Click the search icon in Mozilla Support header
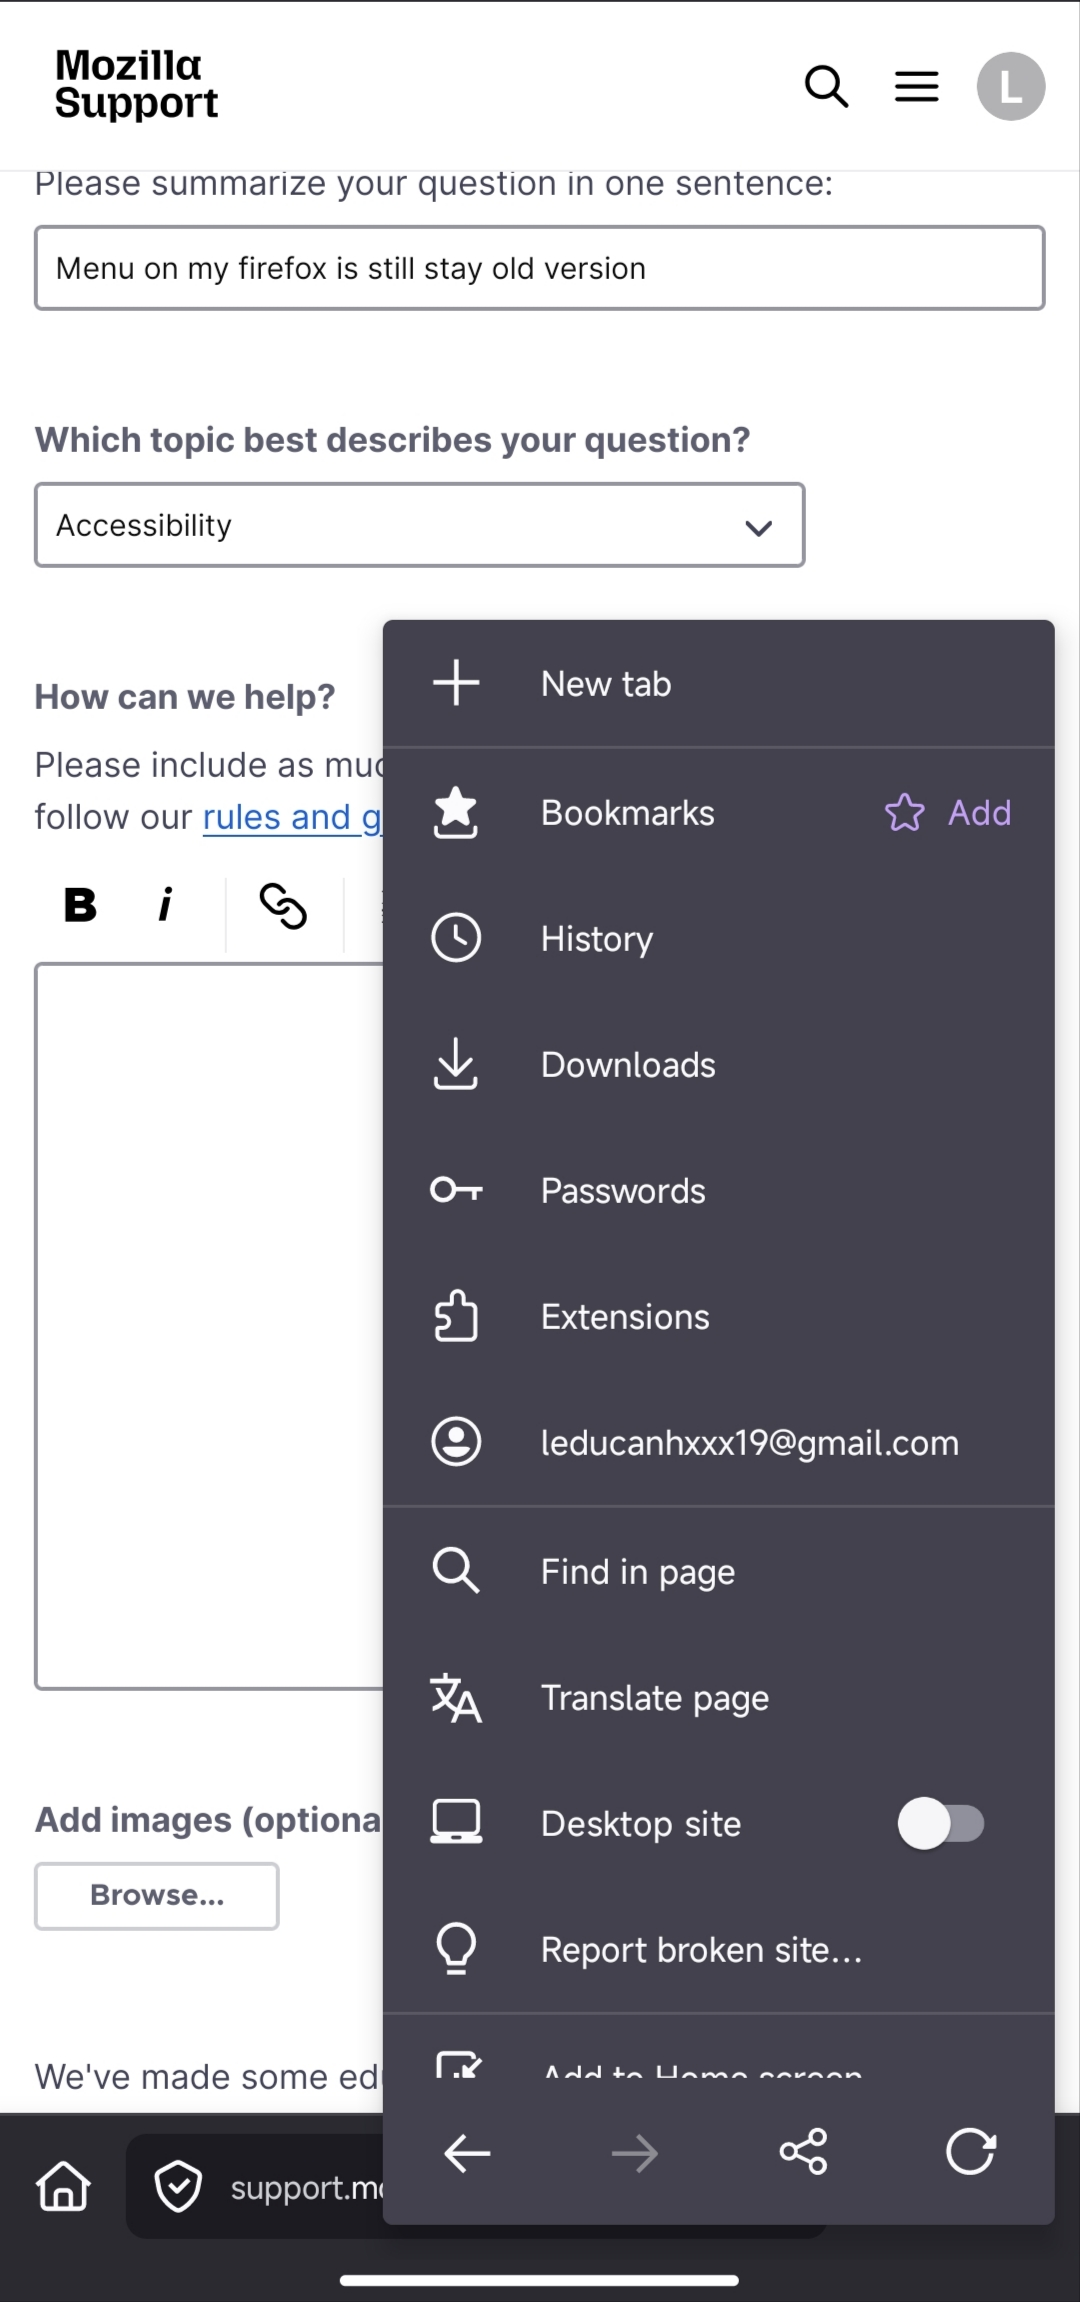 tap(826, 87)
